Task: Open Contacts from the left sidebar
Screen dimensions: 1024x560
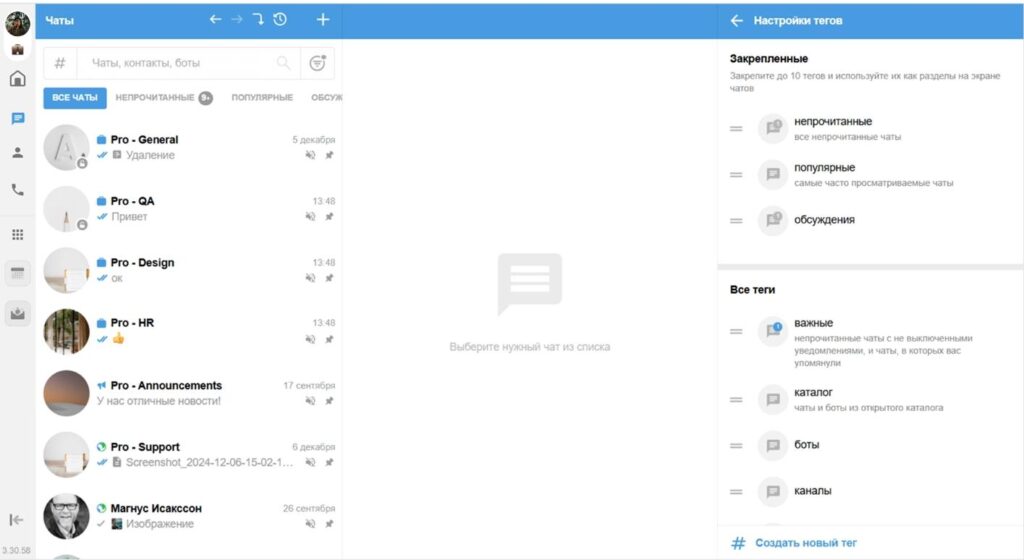Action: 17,153
